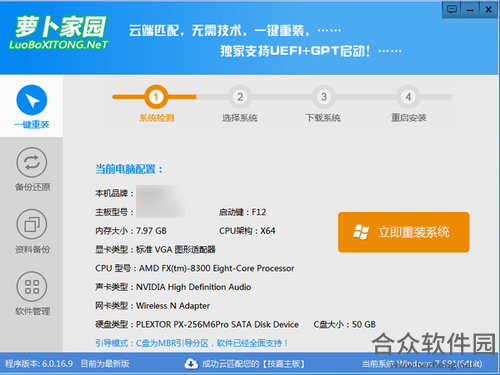
Task: Click the cloud download icon in status bar
Action: (191, 364)
